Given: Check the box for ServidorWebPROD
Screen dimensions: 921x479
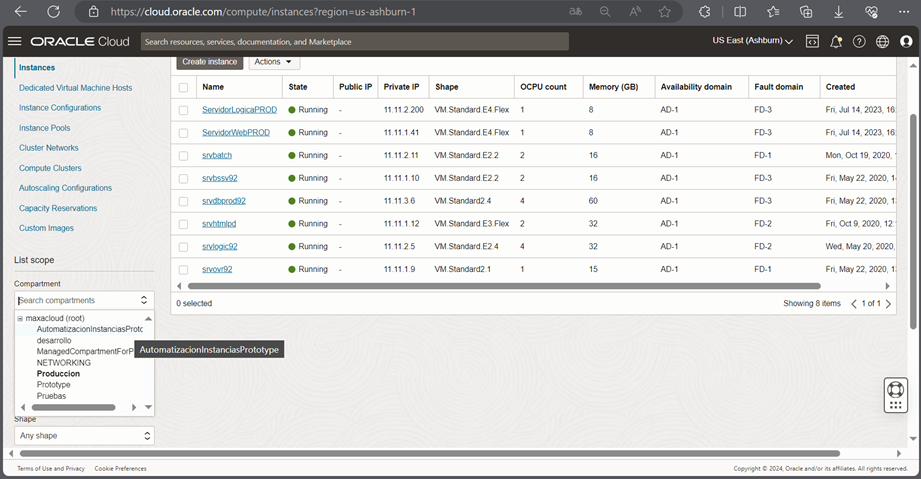Looking at the screenshot, I should tap(184, 133).
